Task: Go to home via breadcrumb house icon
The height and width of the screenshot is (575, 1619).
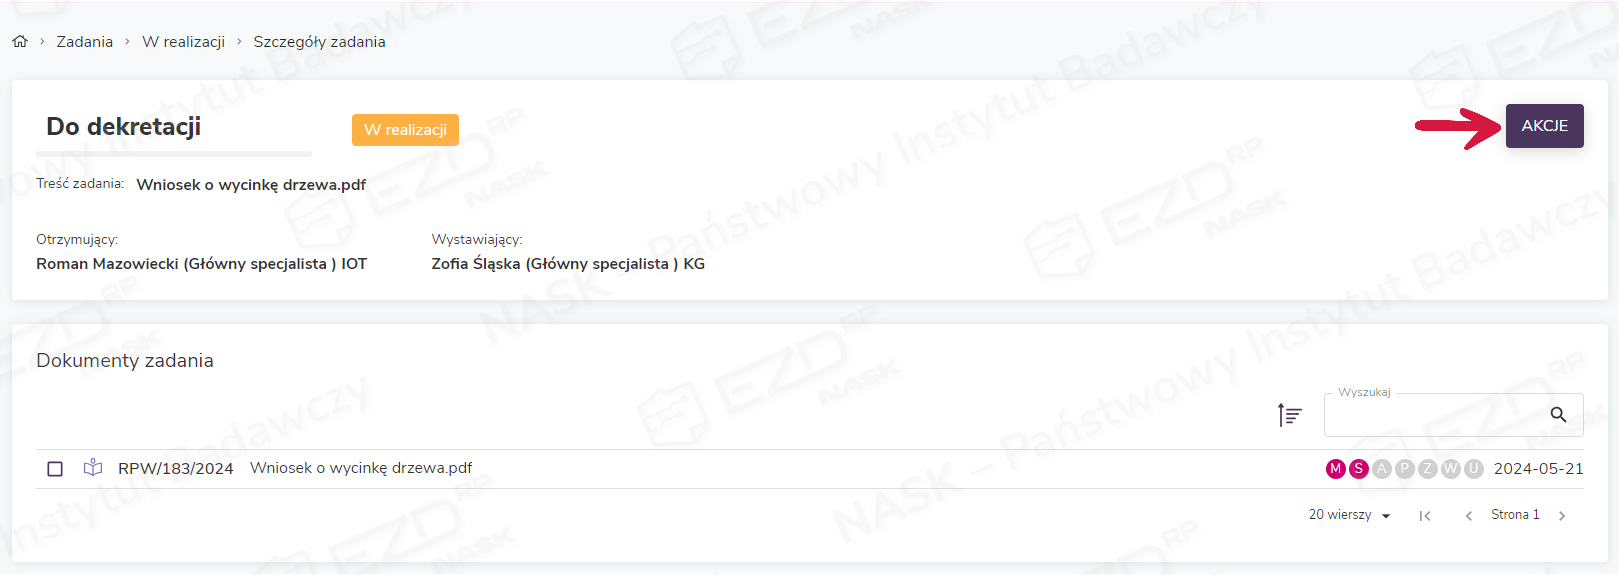Action: 20,42
